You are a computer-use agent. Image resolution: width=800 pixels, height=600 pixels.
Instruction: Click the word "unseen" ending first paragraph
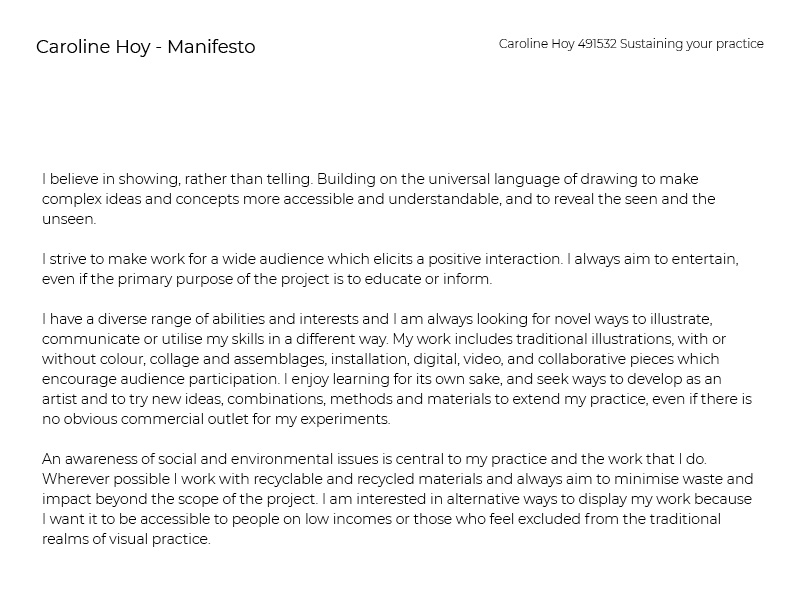[x=68, y=219]
